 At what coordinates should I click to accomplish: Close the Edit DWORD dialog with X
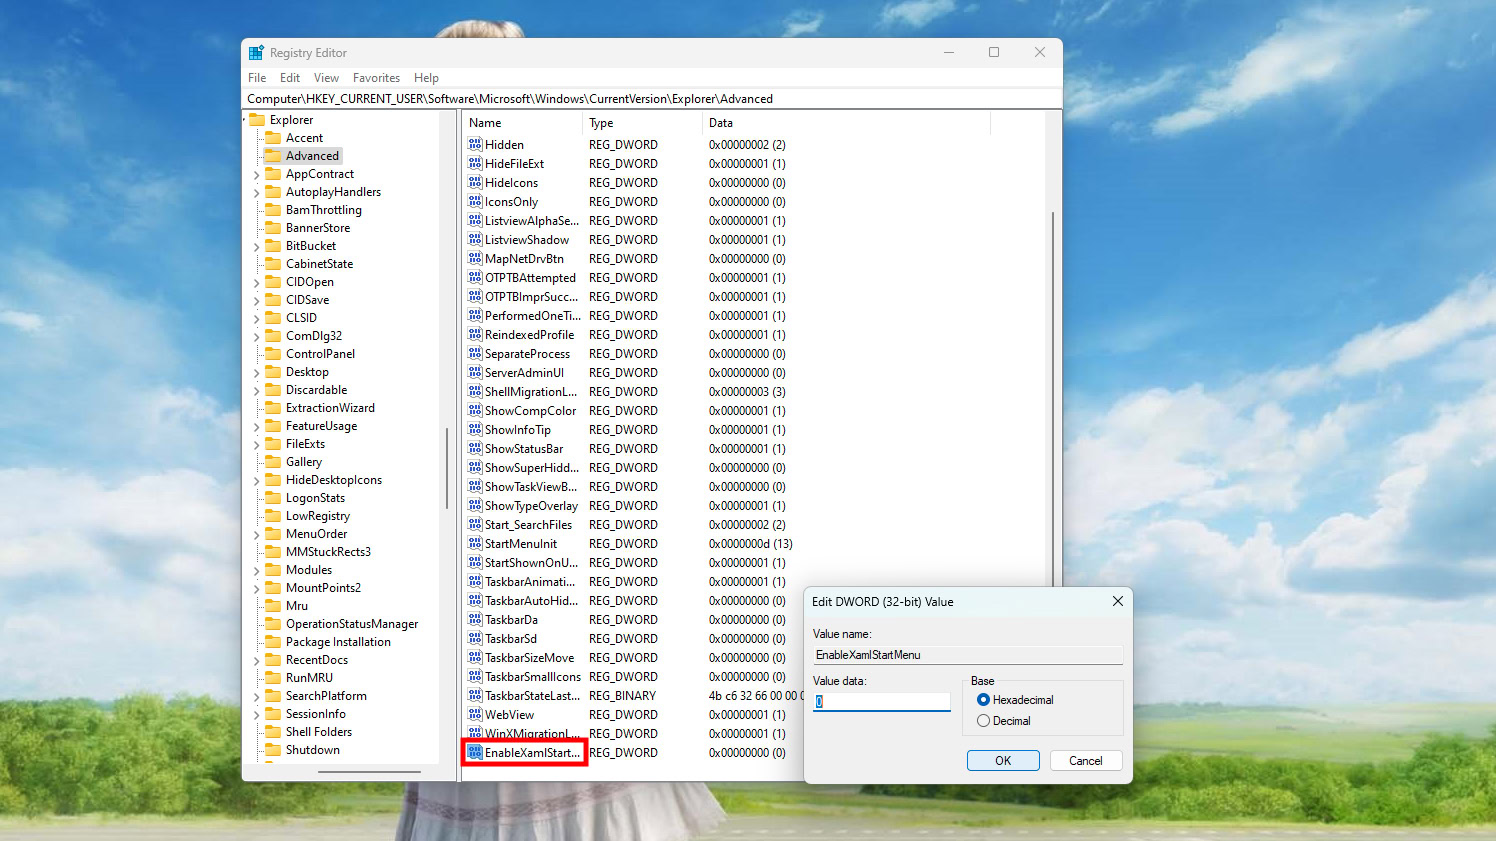click(1117, 602)
